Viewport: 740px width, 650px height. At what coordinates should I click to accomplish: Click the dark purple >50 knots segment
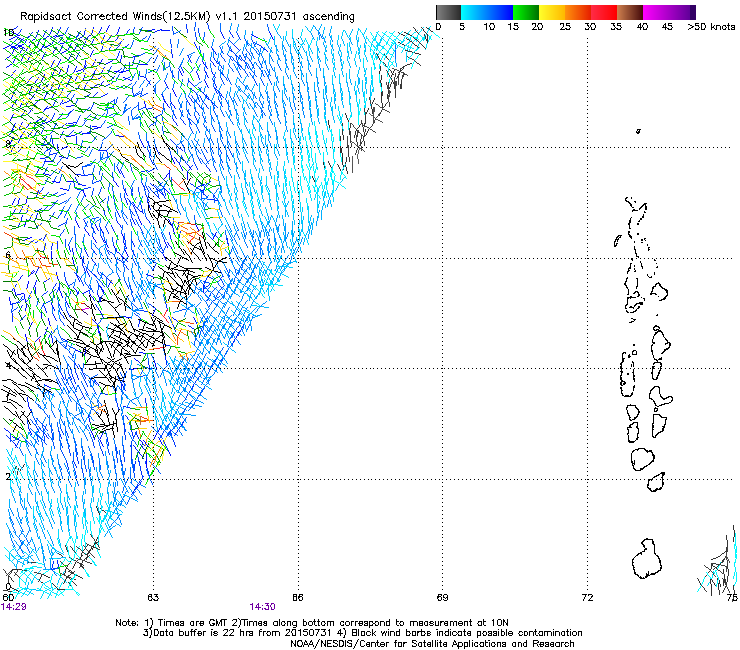coord(692,12)
